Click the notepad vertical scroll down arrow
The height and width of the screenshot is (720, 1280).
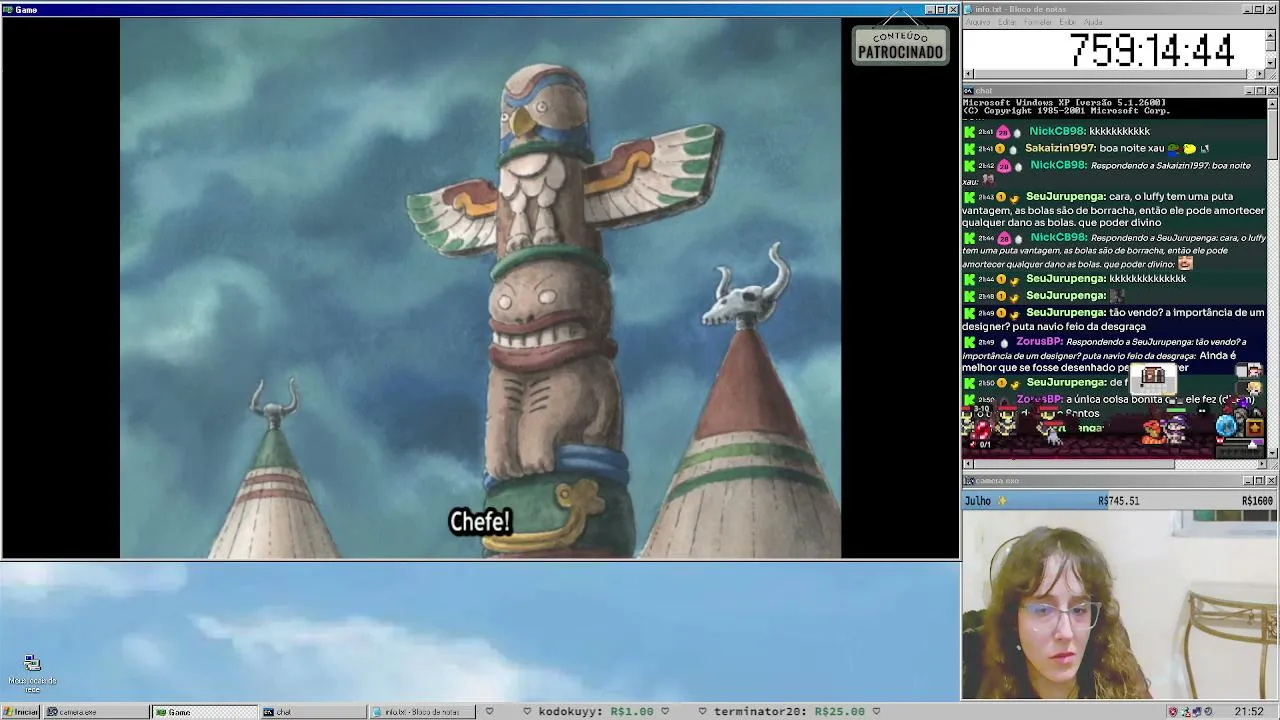coord(1271,63)
